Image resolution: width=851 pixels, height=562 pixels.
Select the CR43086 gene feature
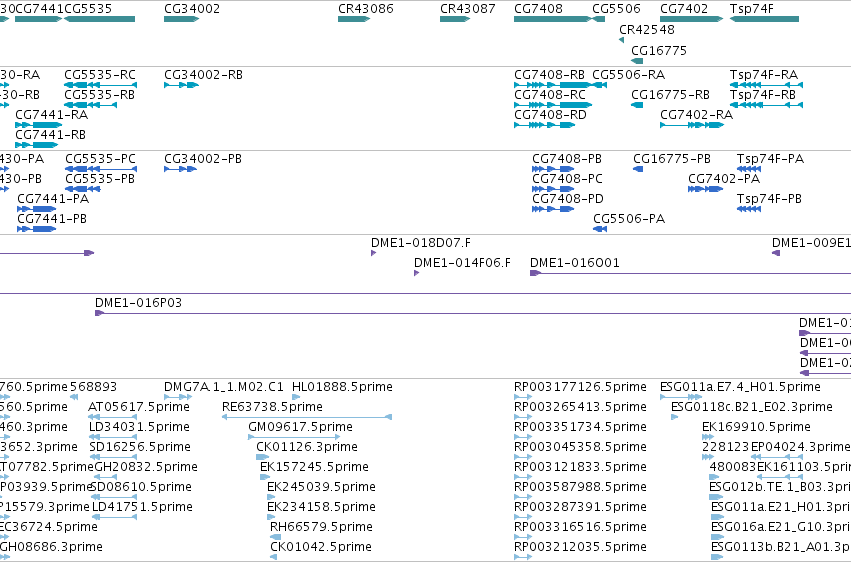coord(354,19)
